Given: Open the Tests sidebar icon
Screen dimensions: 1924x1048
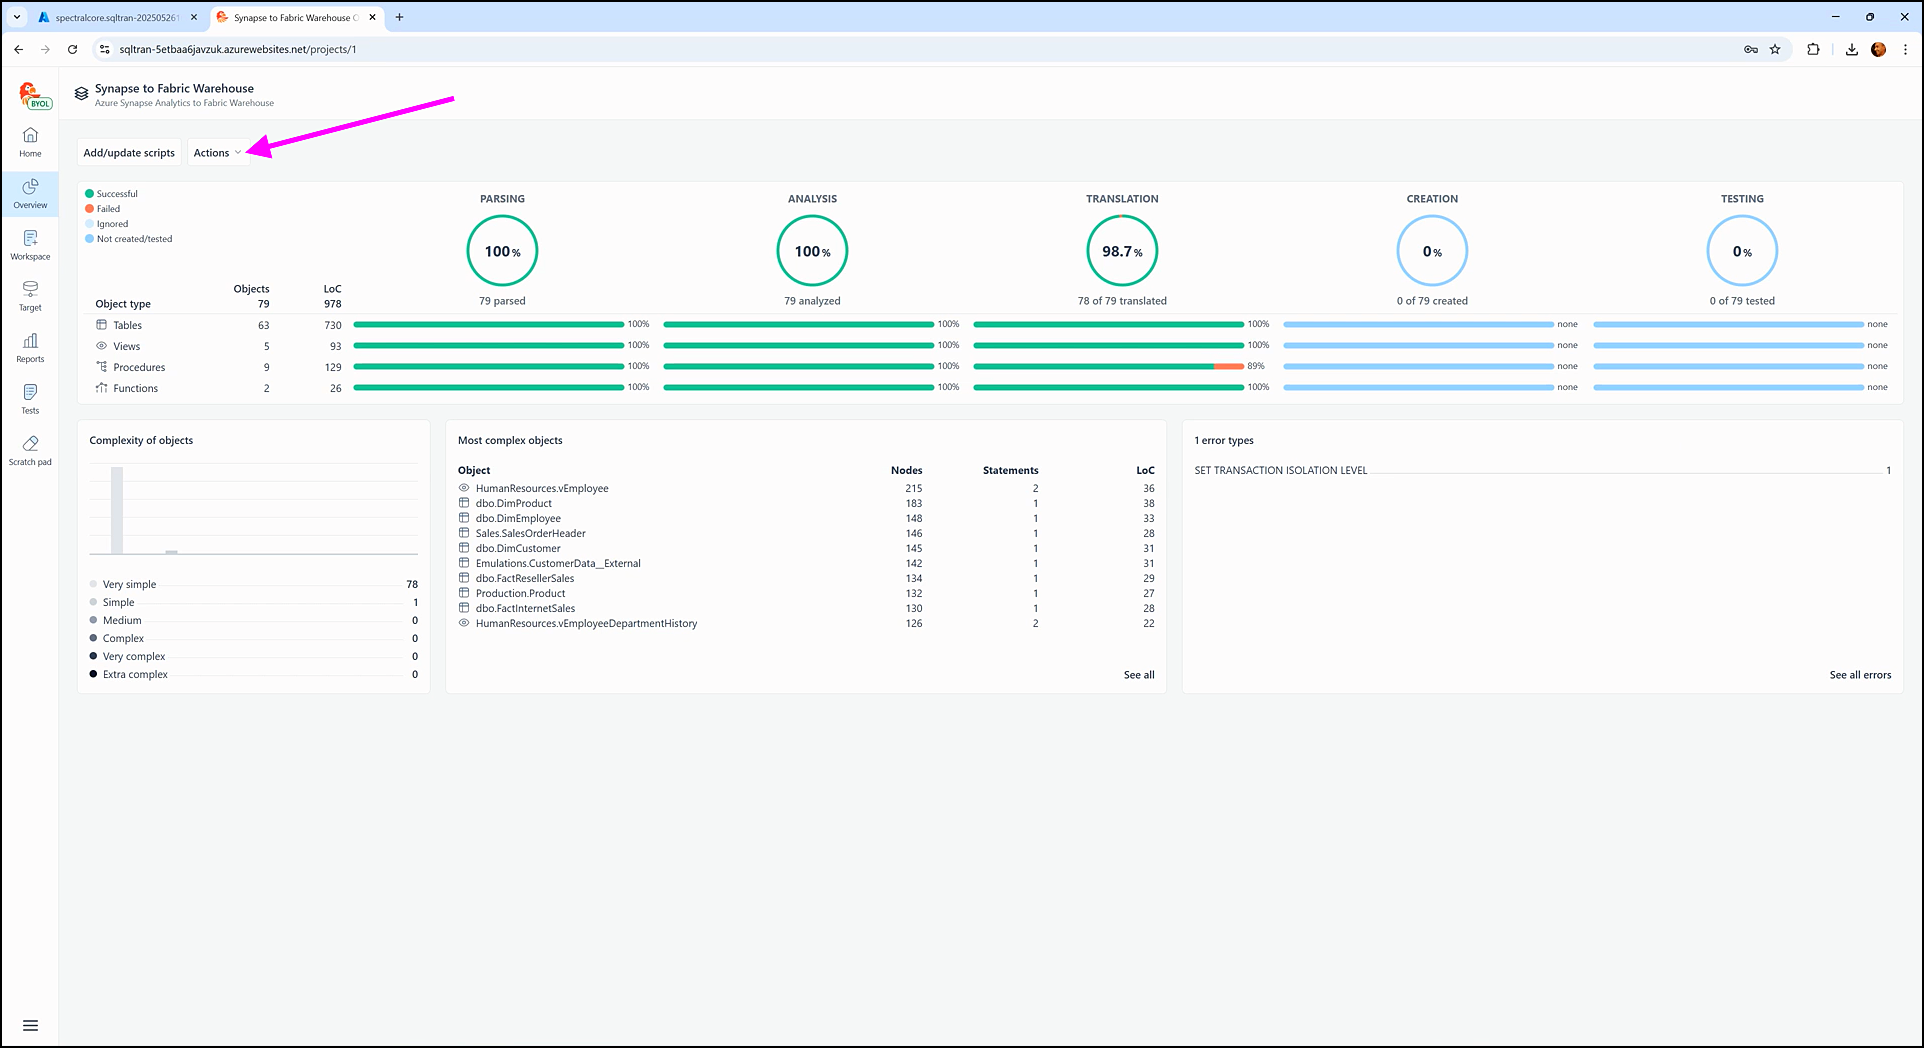Looking at the screenshot, I should (30, 398).
